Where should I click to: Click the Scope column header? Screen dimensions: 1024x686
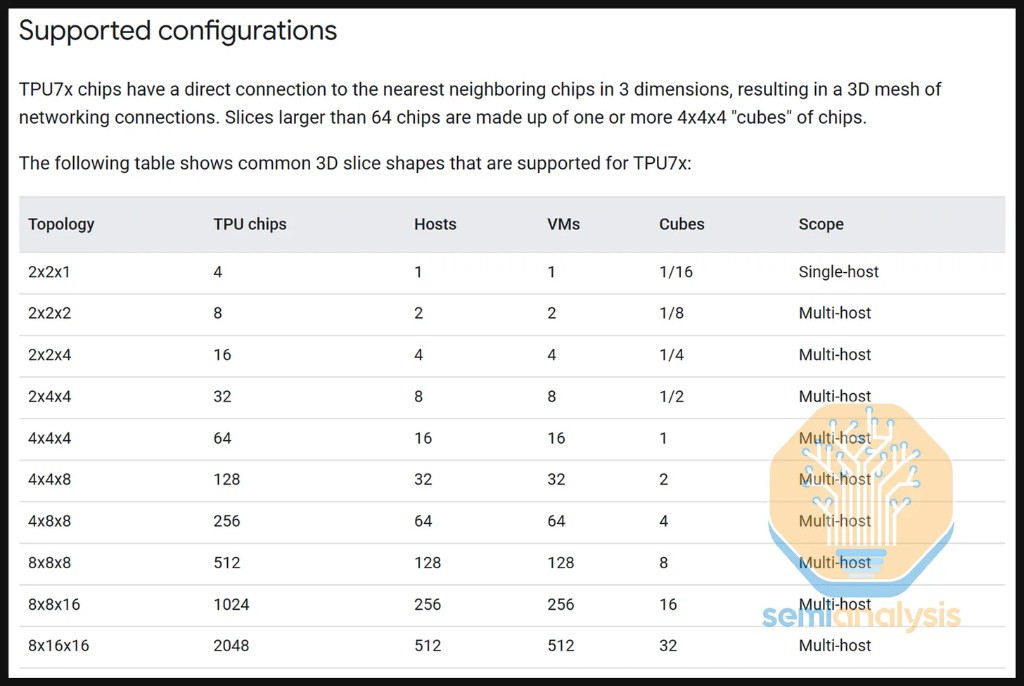click(x=821, y=224)
